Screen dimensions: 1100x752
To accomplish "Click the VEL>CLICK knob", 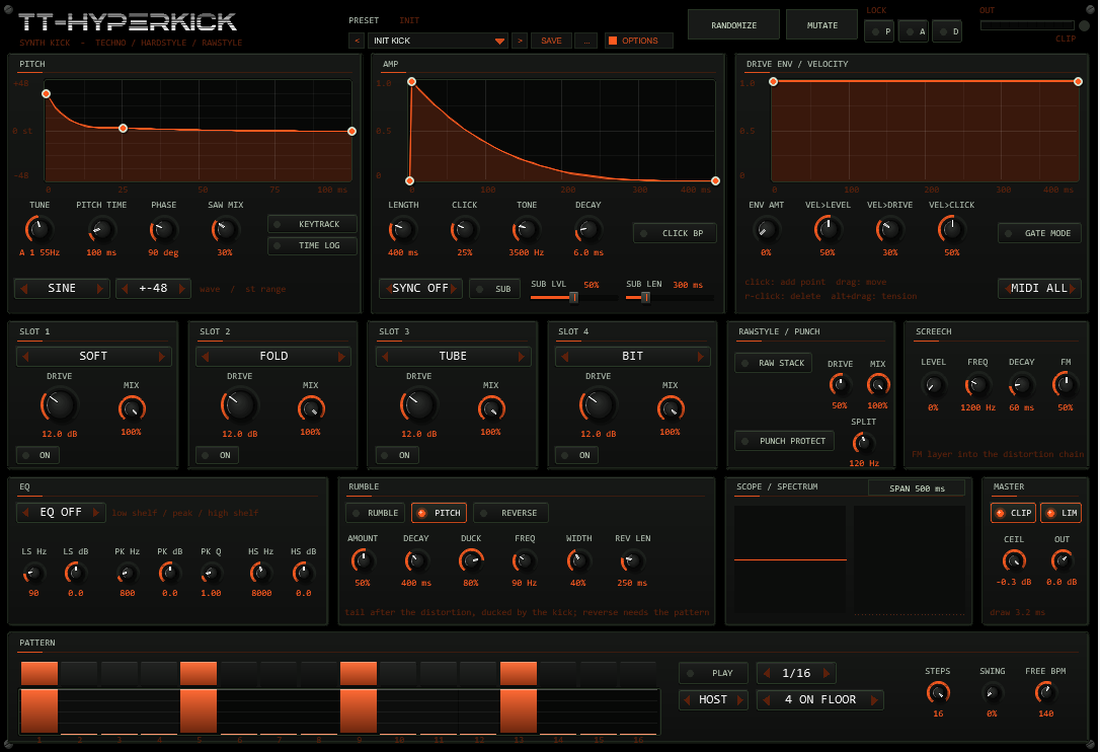I will [x=951, y=229].
